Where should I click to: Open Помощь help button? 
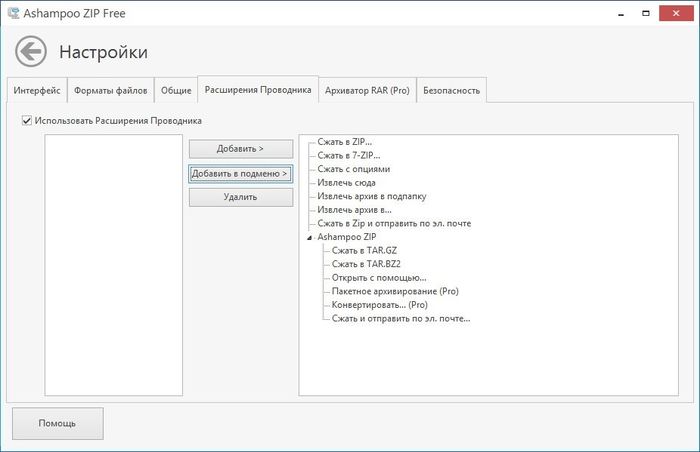pyautogui.click(x=57, y=423)
